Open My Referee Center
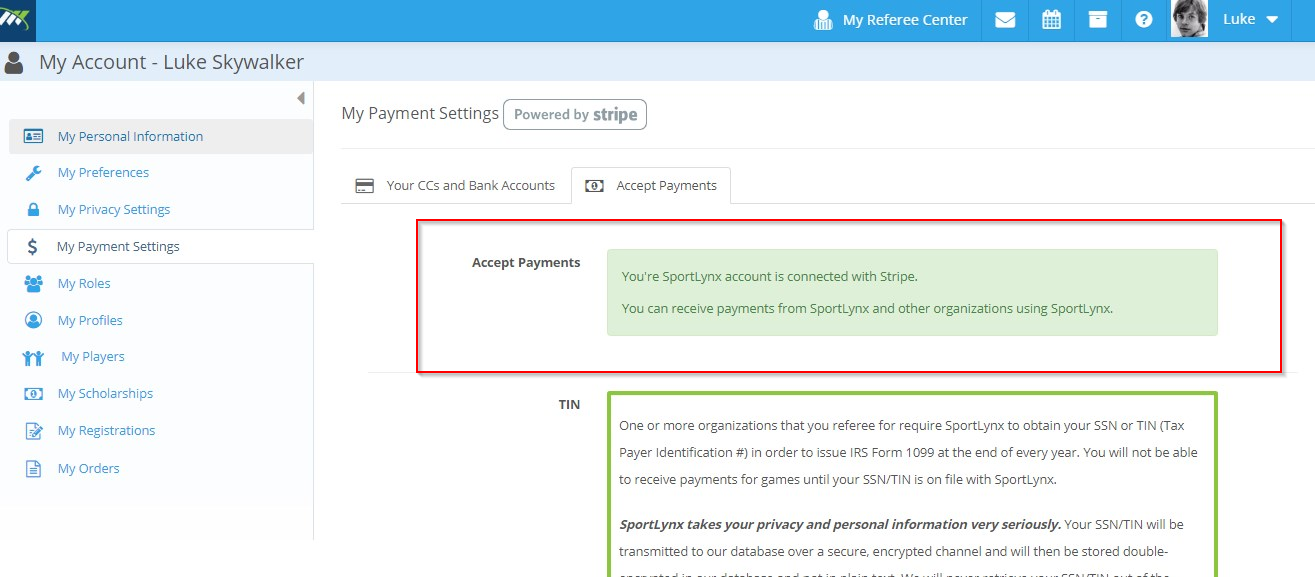1315x577 pixels. point(891,20)
